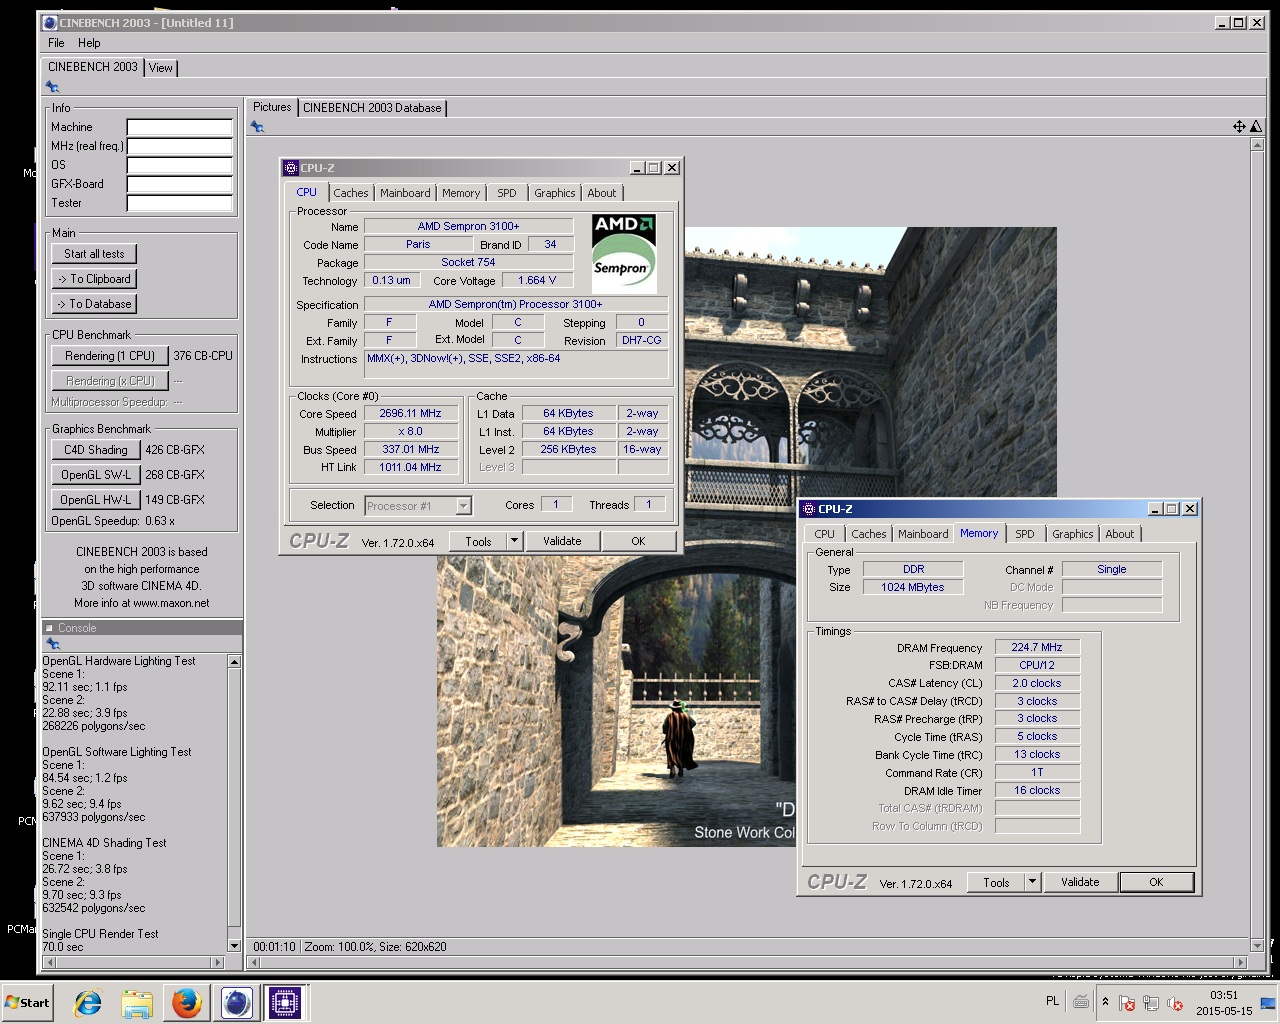Screen dimensions: 1280x1024
Task: Open the About tab in the CPU-Z CPU window
Action: 602,193
